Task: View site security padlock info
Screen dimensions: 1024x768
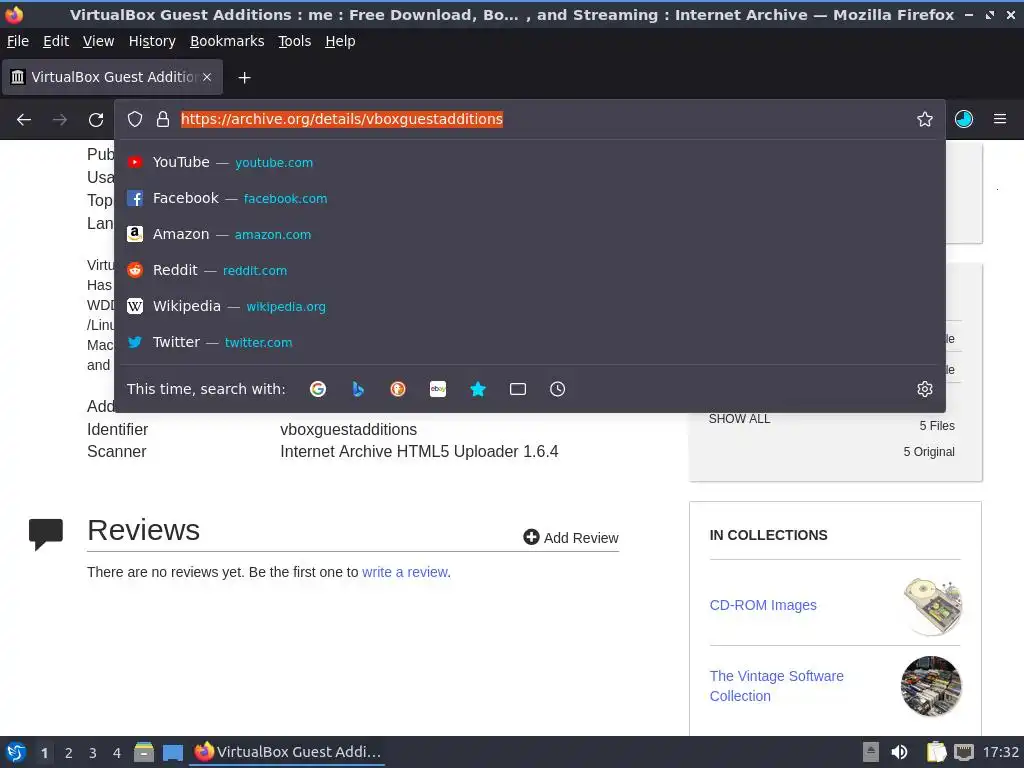Action: click(x=163, y=119)
